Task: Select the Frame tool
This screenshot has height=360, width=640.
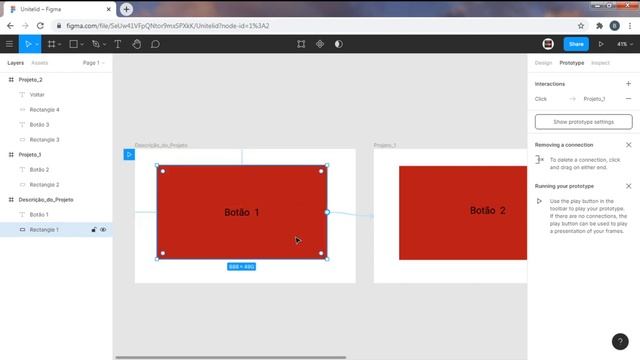Action: [x=51, y=44]
